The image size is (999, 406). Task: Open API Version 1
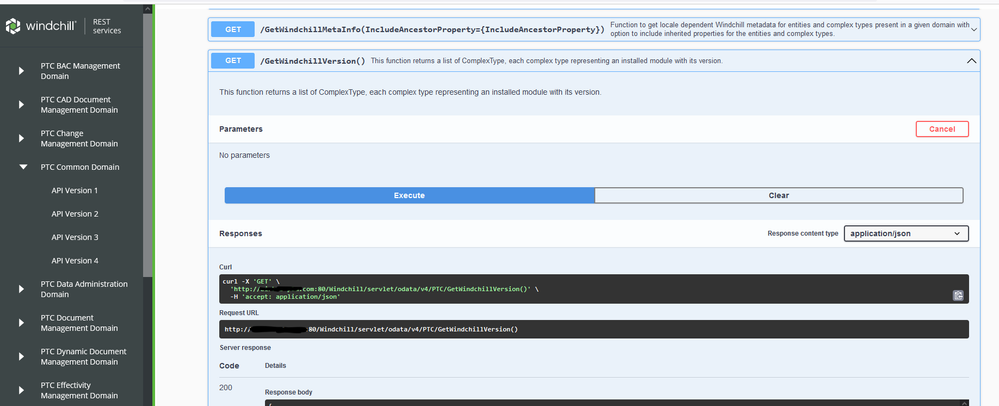click(75, 191)
